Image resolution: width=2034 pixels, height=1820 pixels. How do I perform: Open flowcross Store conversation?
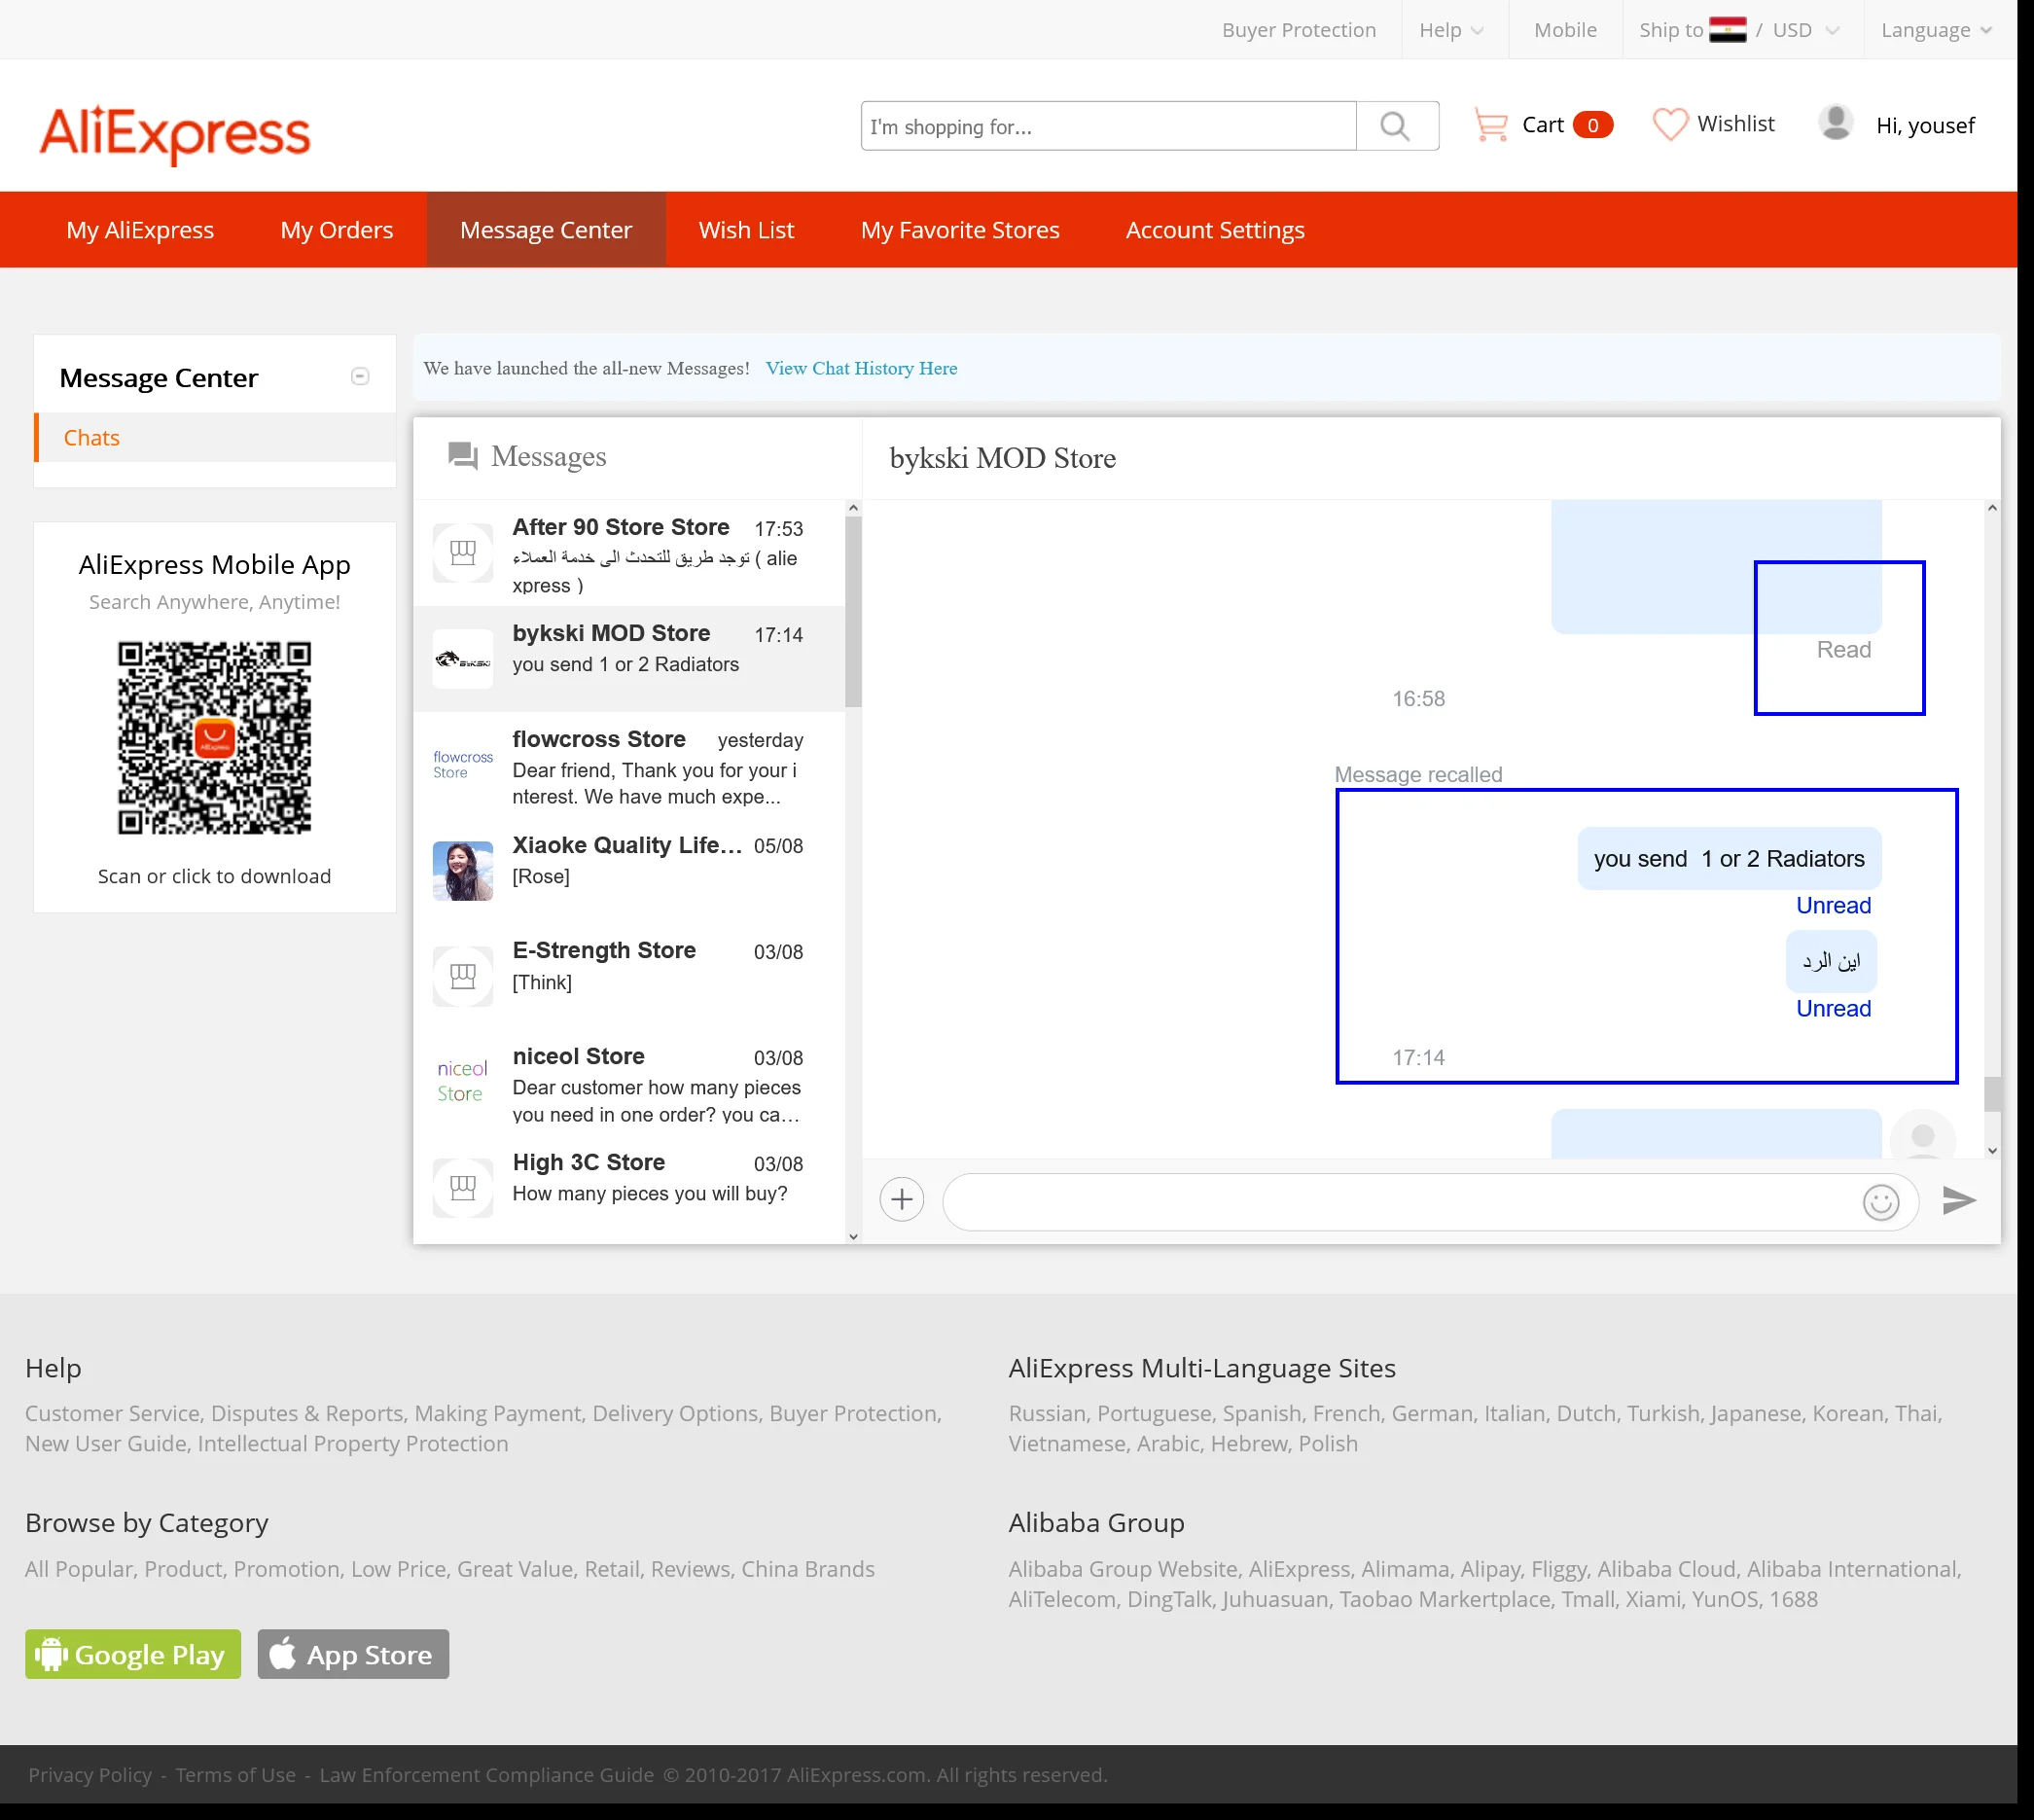(630, 766)
